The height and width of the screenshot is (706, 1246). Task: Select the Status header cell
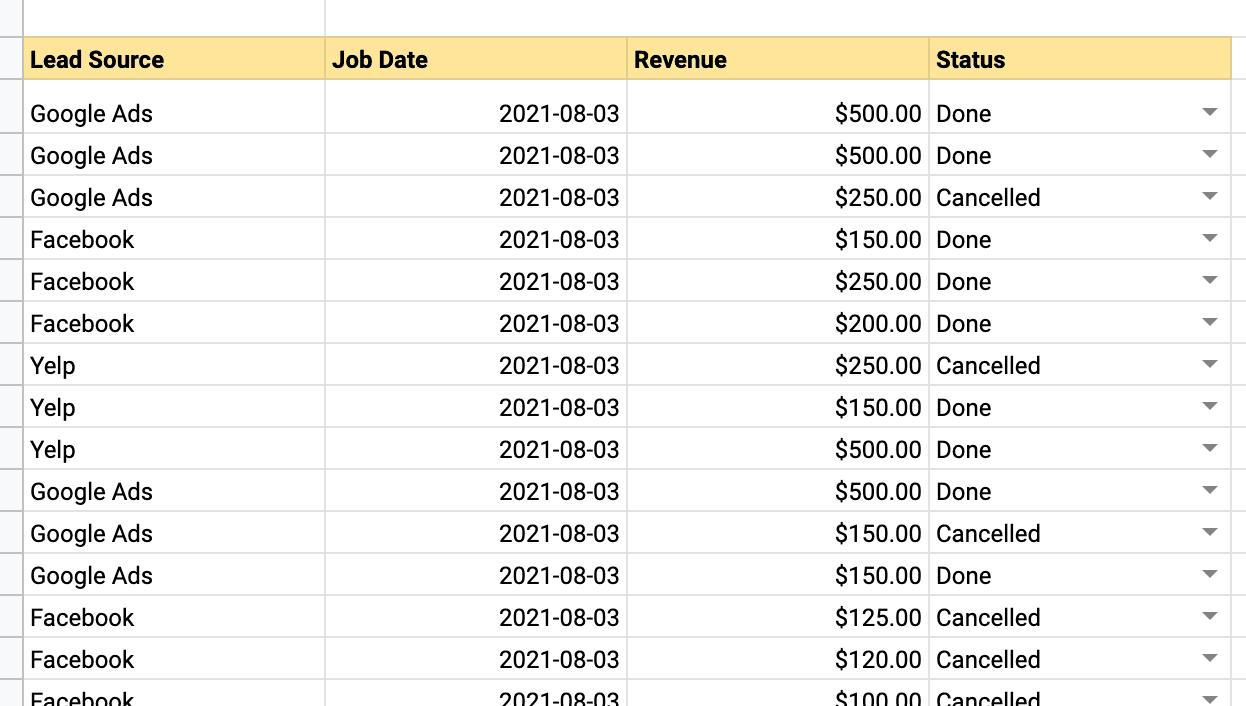1080,59
